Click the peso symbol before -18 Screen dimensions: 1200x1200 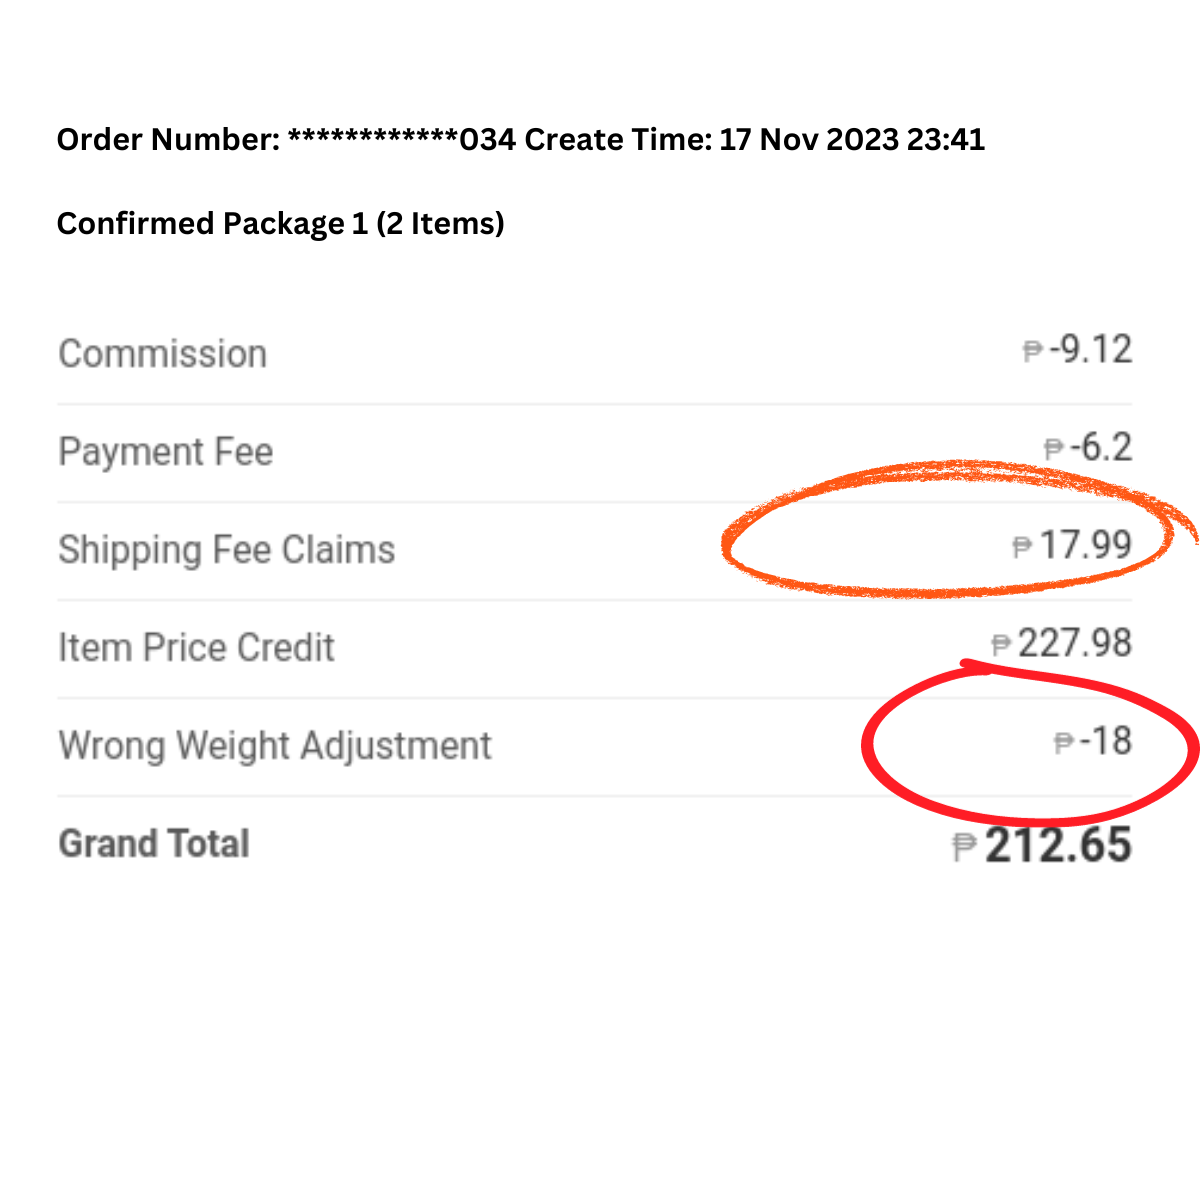pyautogui.click(x=1064, y=743)
